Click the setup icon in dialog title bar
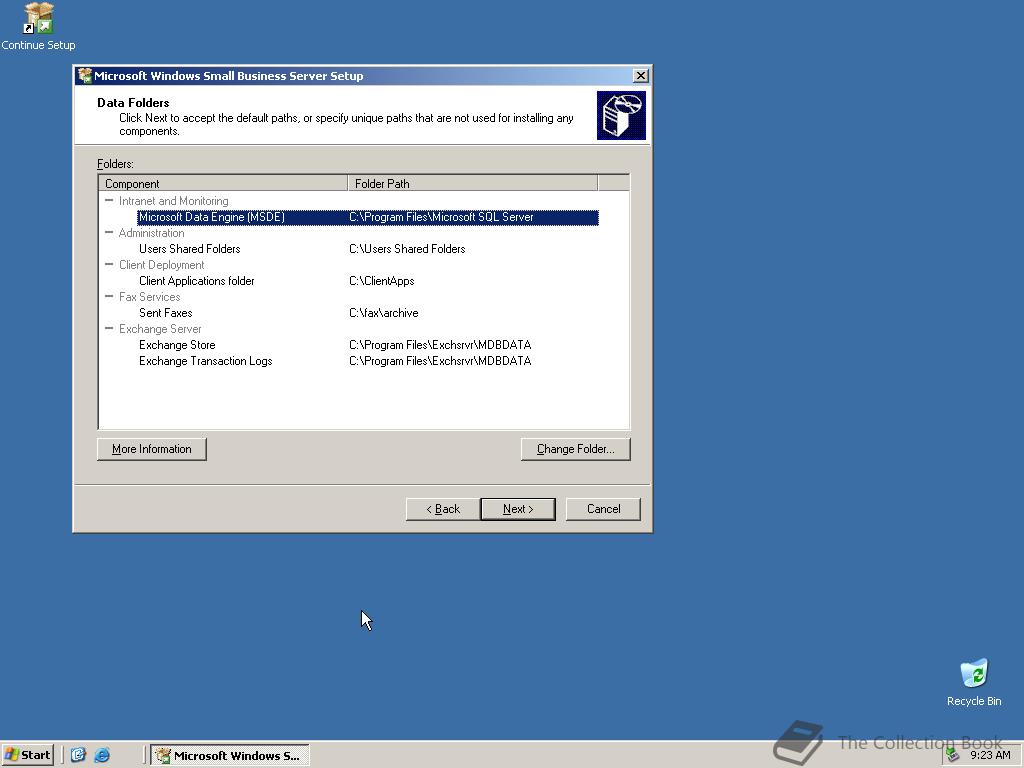 [84, 76]
